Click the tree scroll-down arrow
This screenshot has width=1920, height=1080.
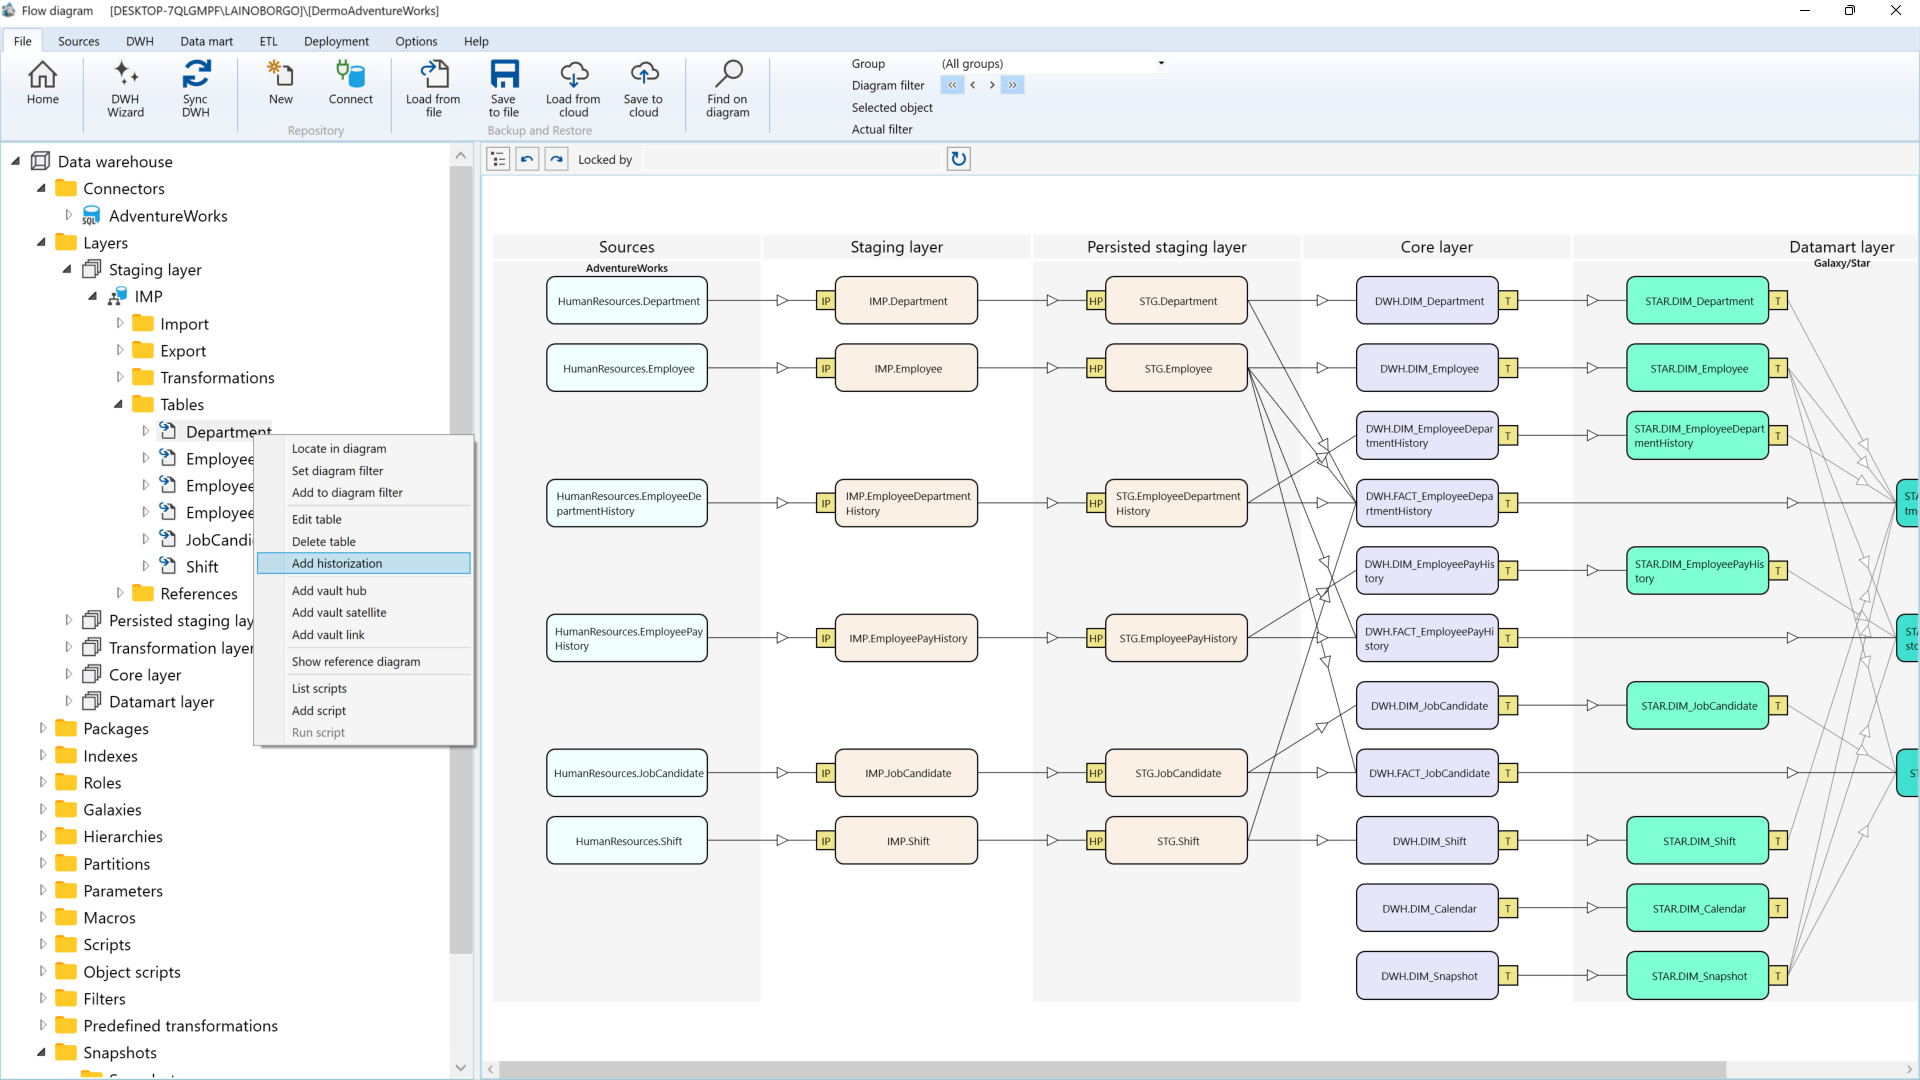(460, 1067)
